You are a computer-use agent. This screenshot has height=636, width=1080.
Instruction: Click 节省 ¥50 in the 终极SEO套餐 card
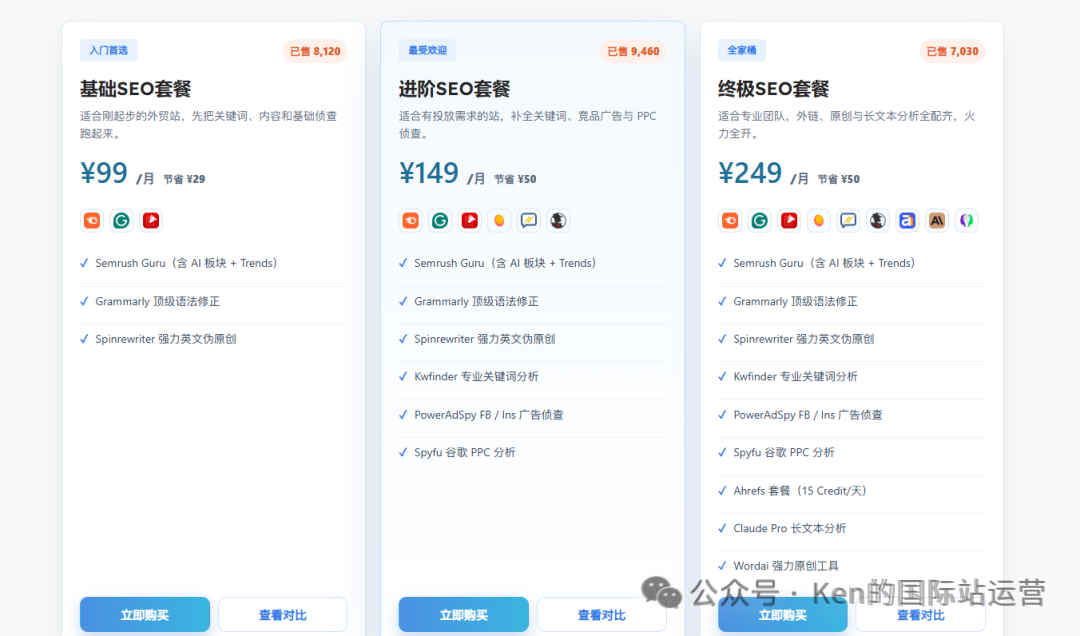click(838, 179)
